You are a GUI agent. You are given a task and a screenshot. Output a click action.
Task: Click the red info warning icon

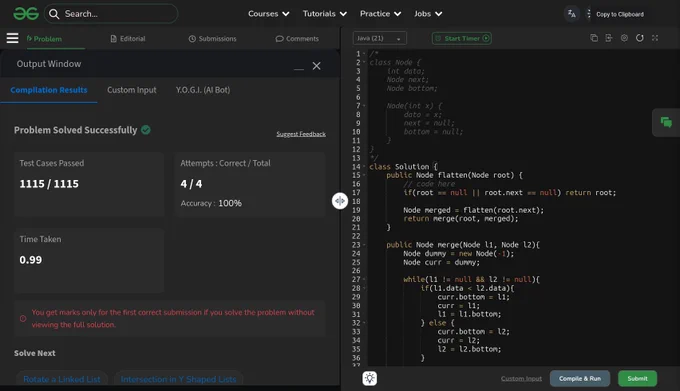click(23, 319)
